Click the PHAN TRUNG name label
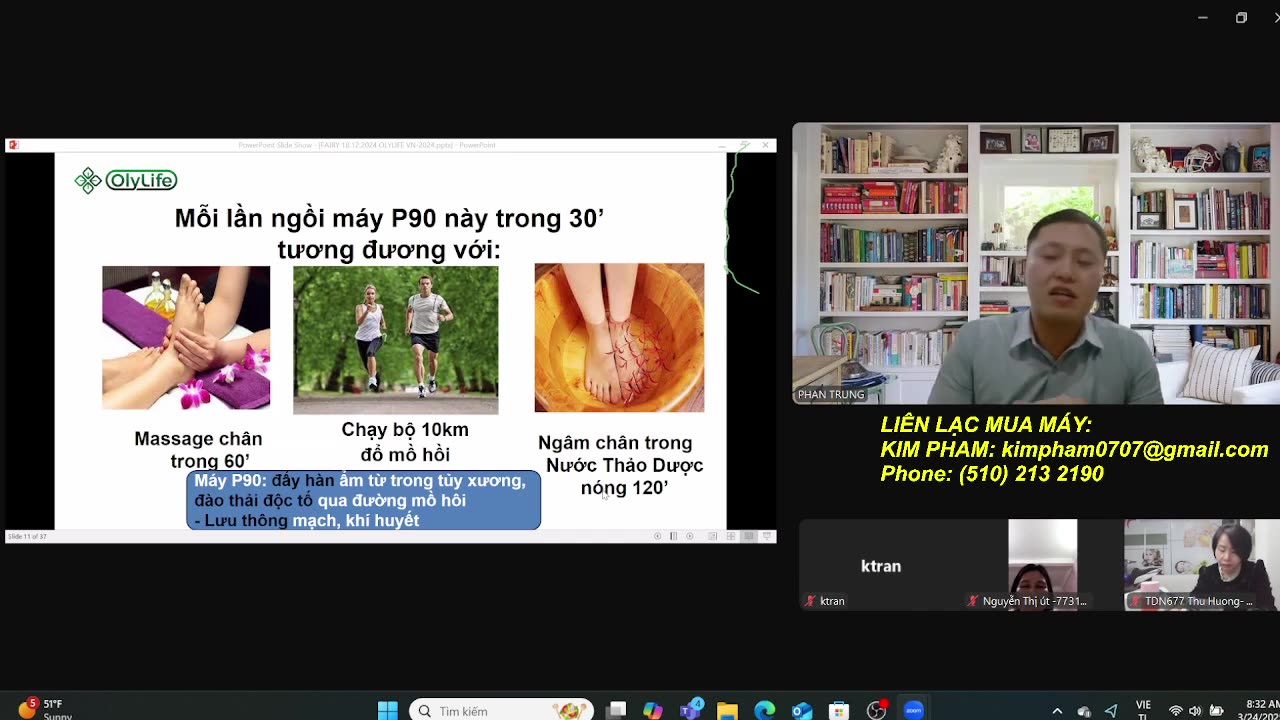Image resolution: width=1280 pixels, height=720 pixels. (831, 395)
